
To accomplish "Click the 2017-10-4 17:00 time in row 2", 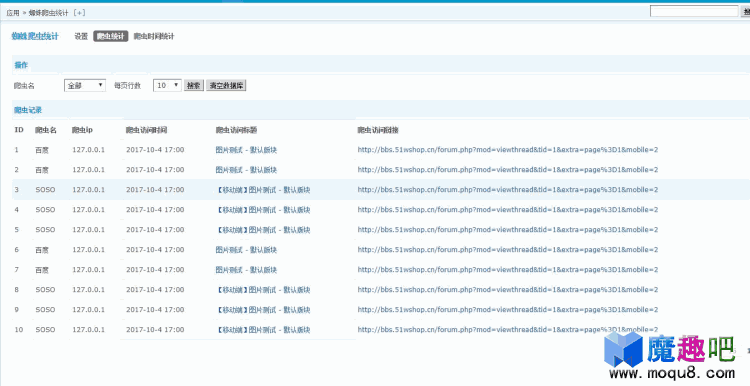I will point(155,170).
